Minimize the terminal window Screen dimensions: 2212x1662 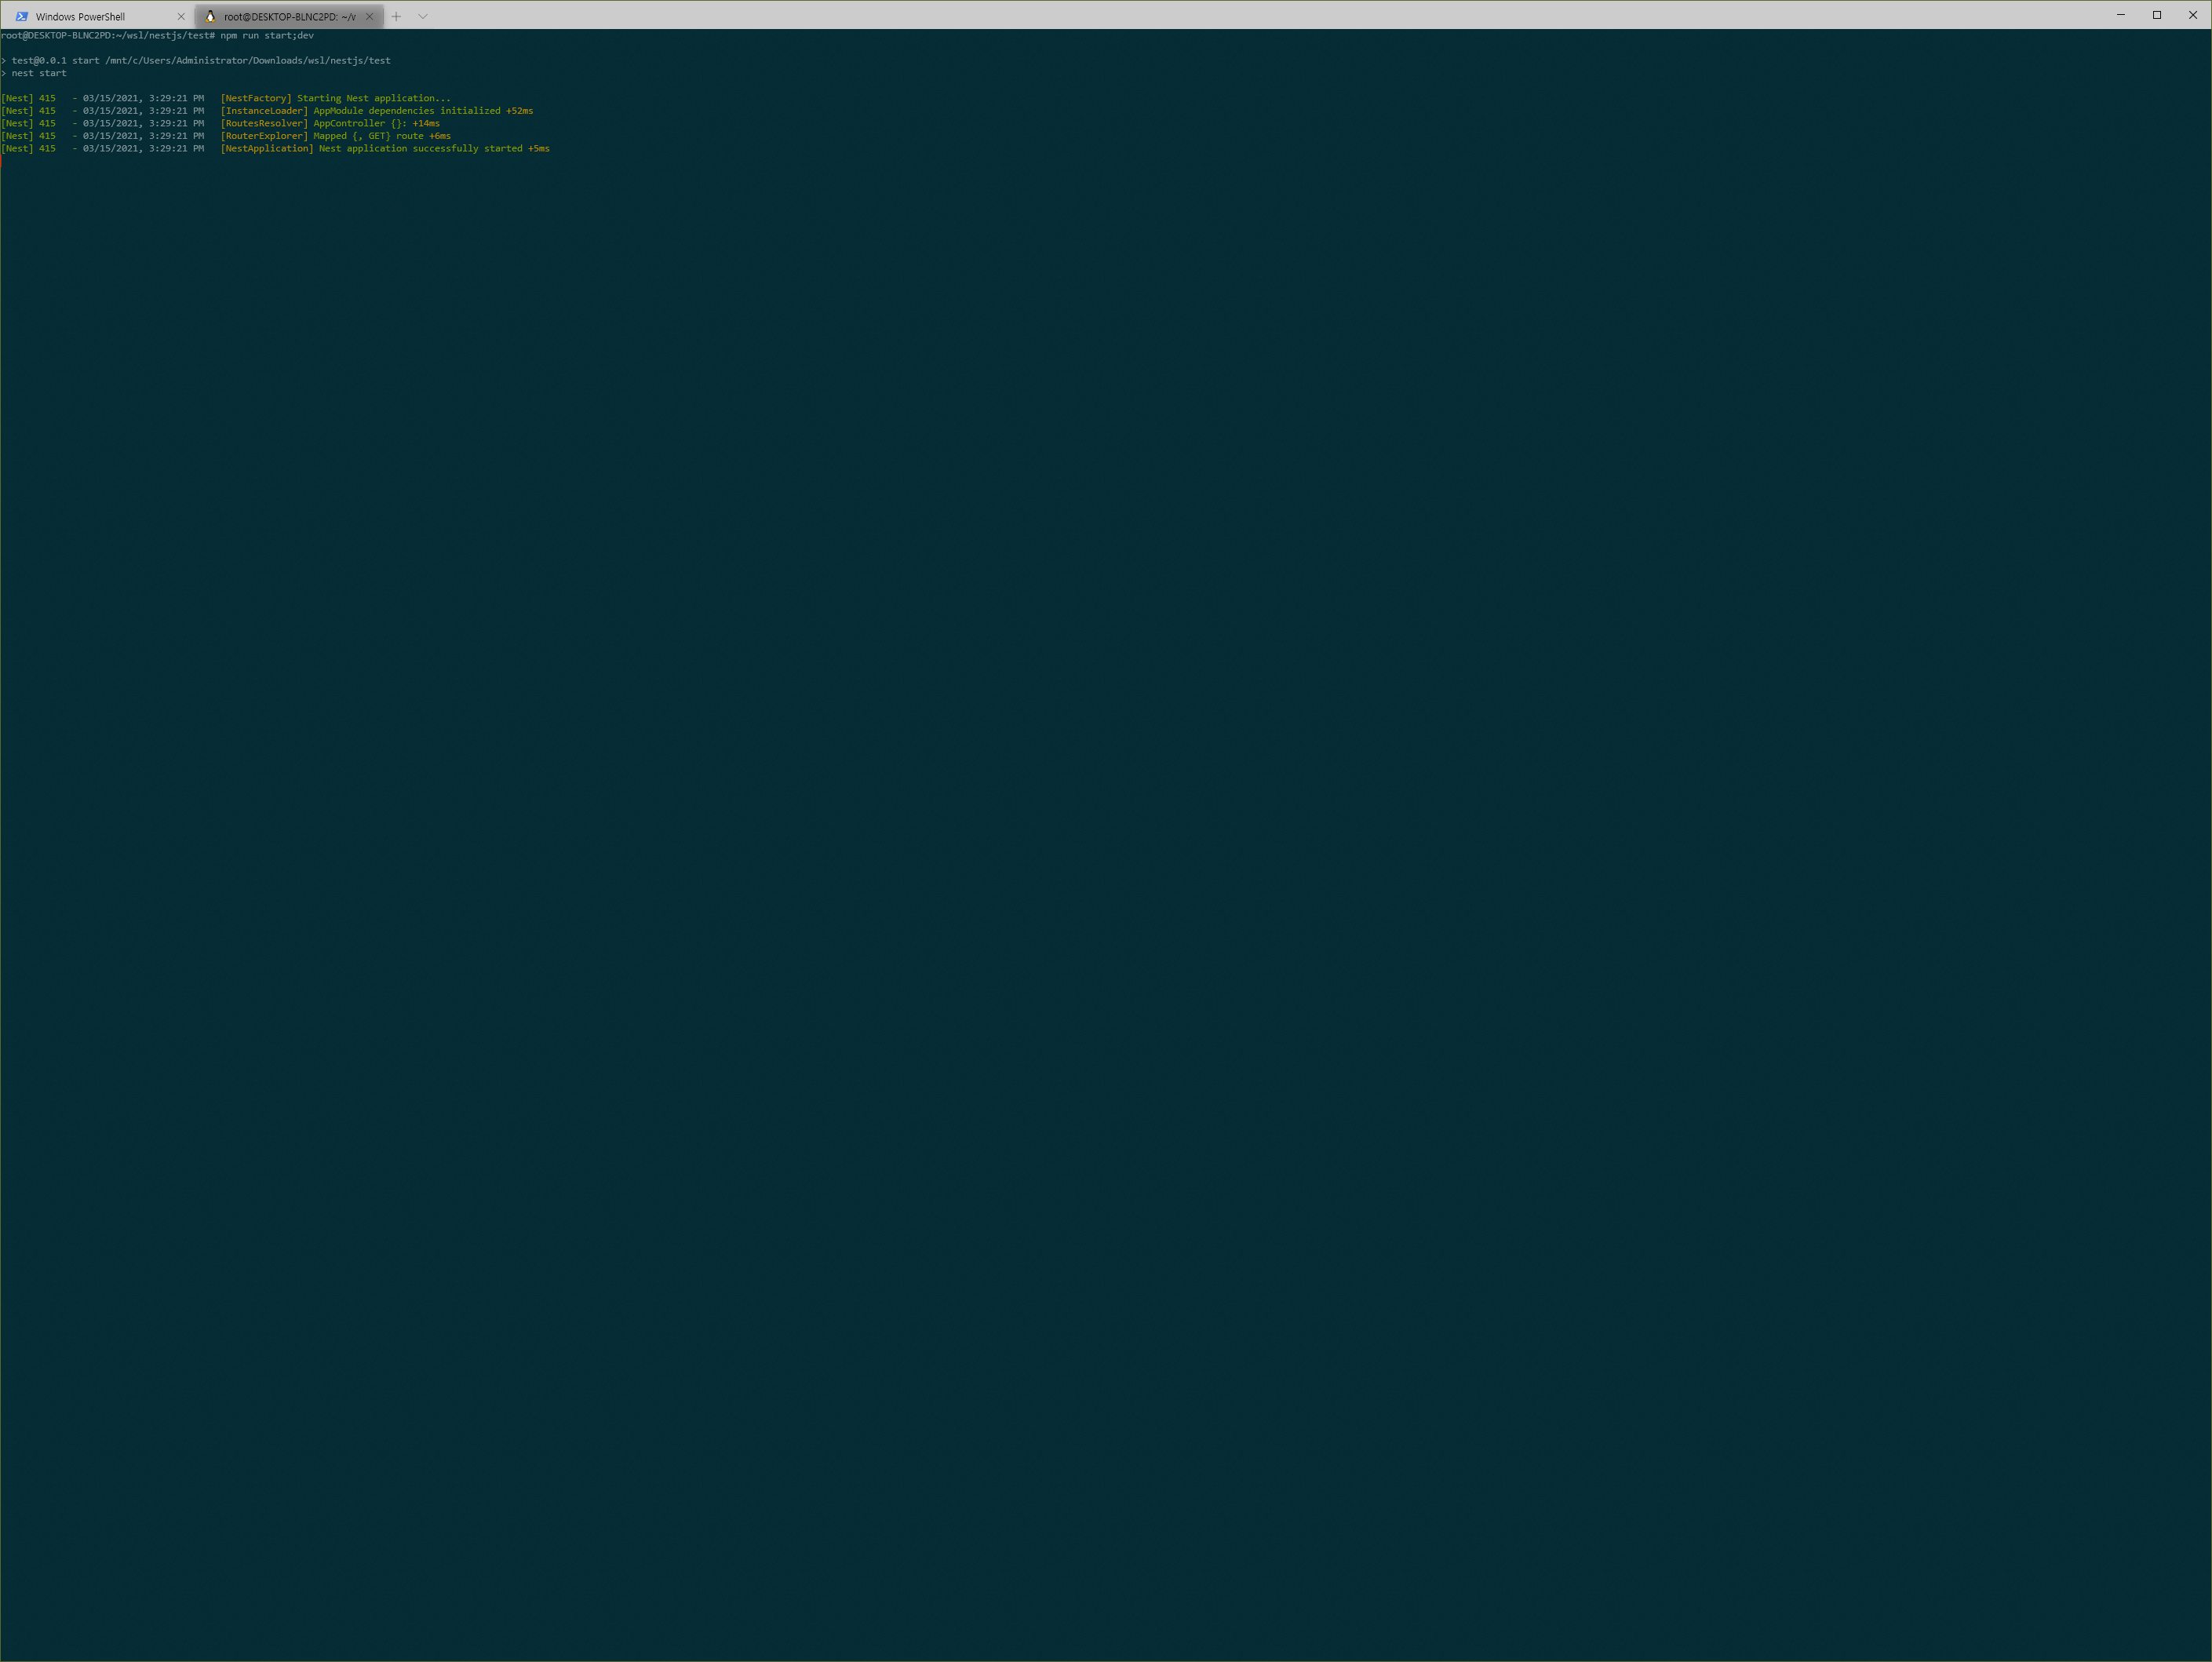2120,15
